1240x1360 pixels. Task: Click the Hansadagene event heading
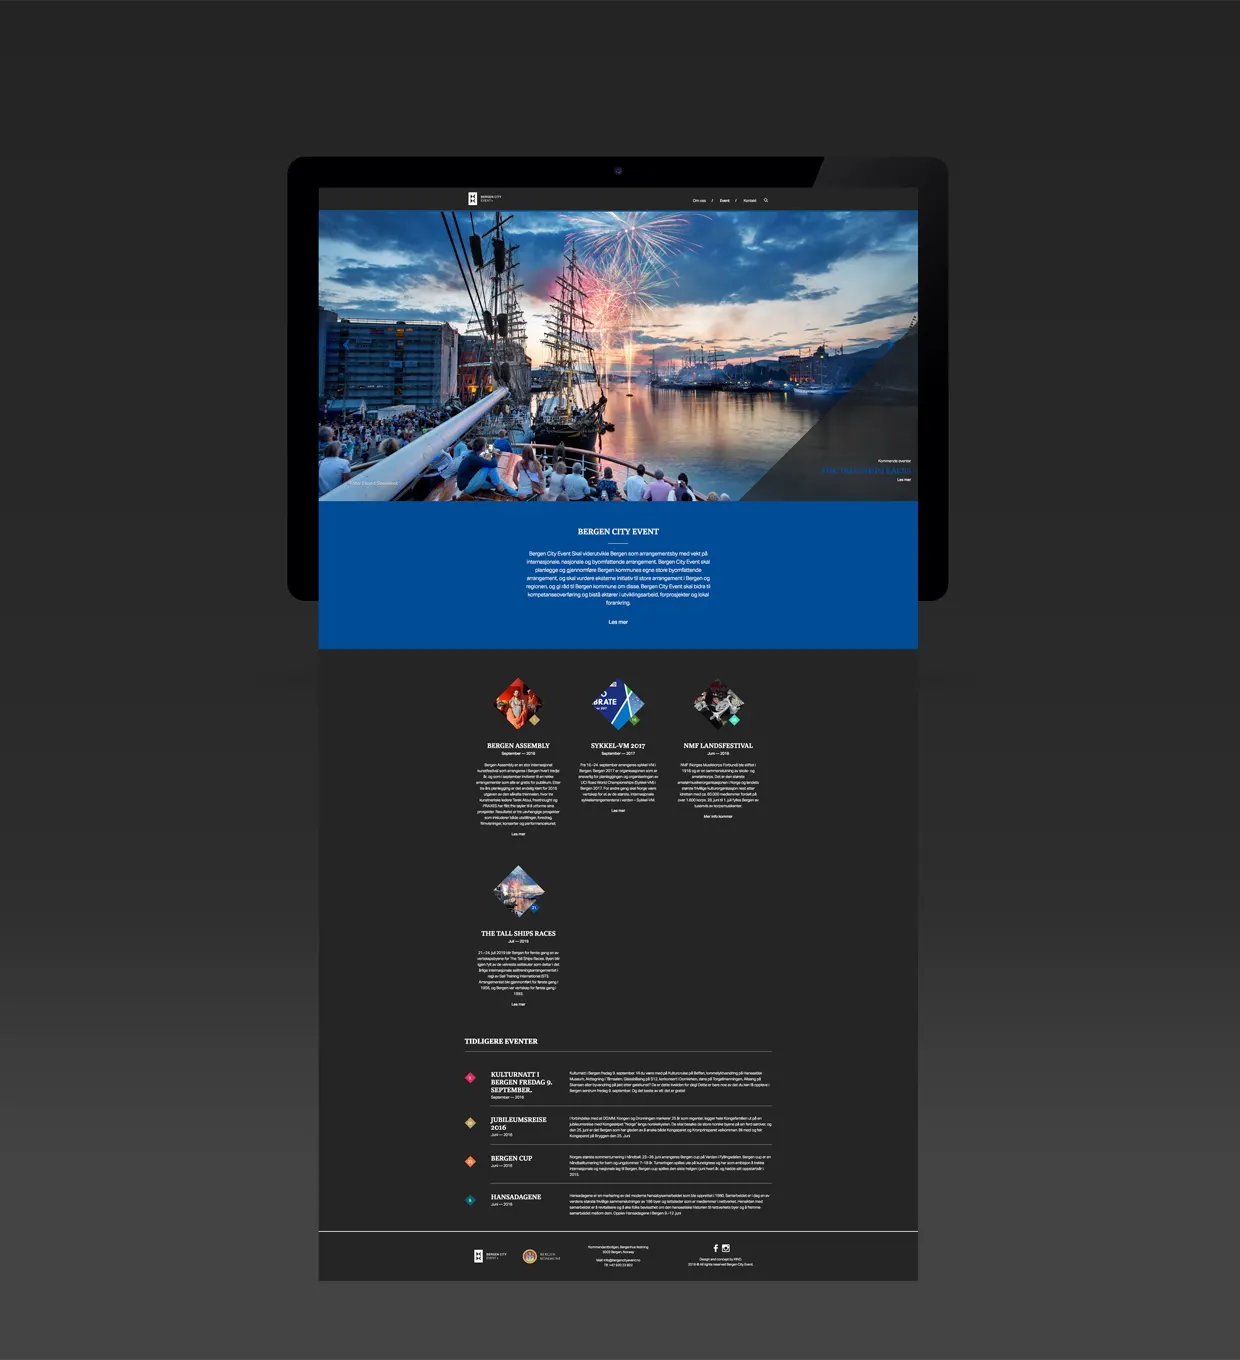click(x=516, y=1197)
